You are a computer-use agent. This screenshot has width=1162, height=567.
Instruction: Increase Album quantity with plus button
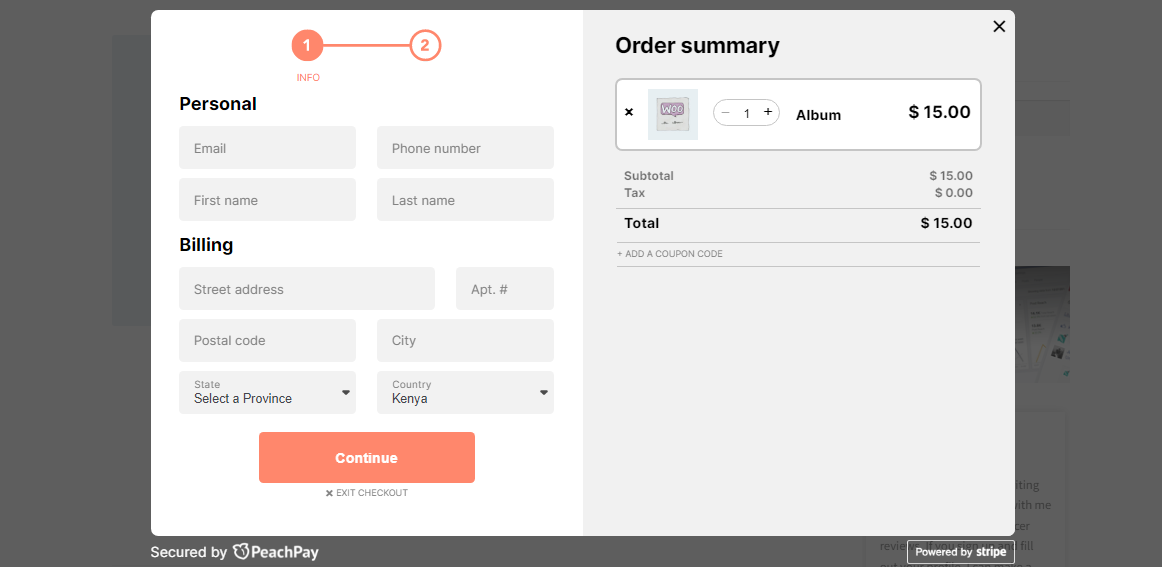[x=767, y=113]
